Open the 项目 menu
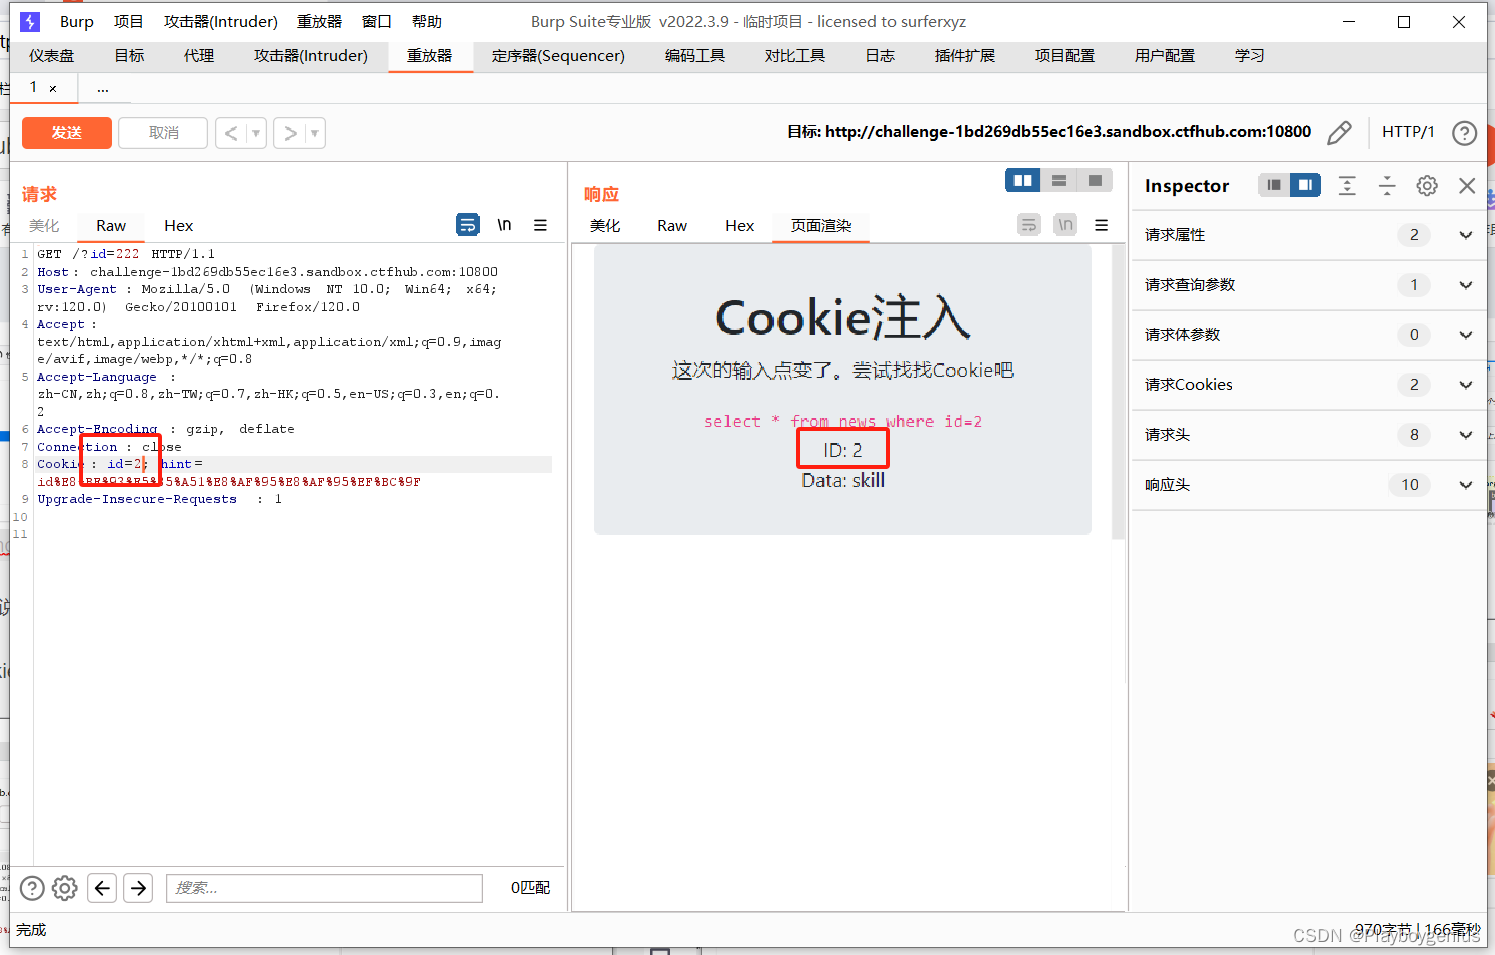1495x955 pixels. click(128, 21)
